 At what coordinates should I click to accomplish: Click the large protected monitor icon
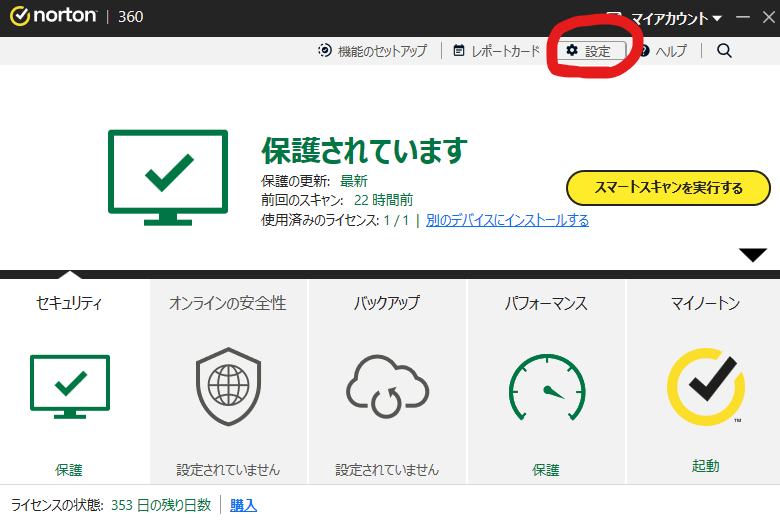[x=168, y=178]
